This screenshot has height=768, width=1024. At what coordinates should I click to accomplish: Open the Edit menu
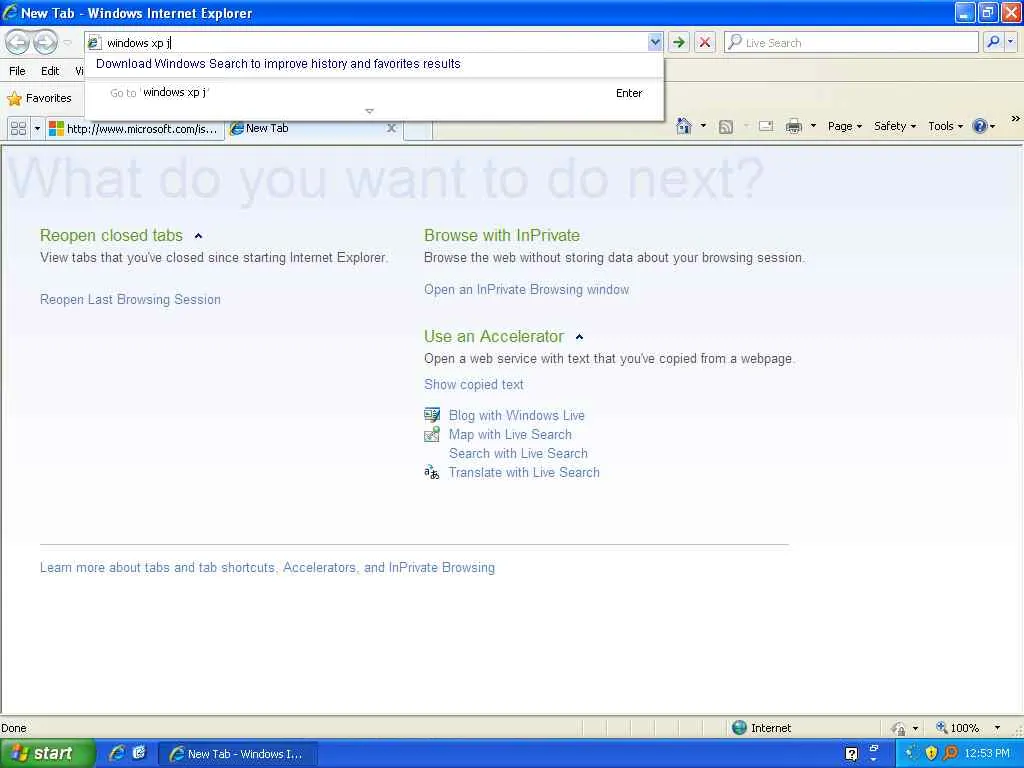[50, 71]
